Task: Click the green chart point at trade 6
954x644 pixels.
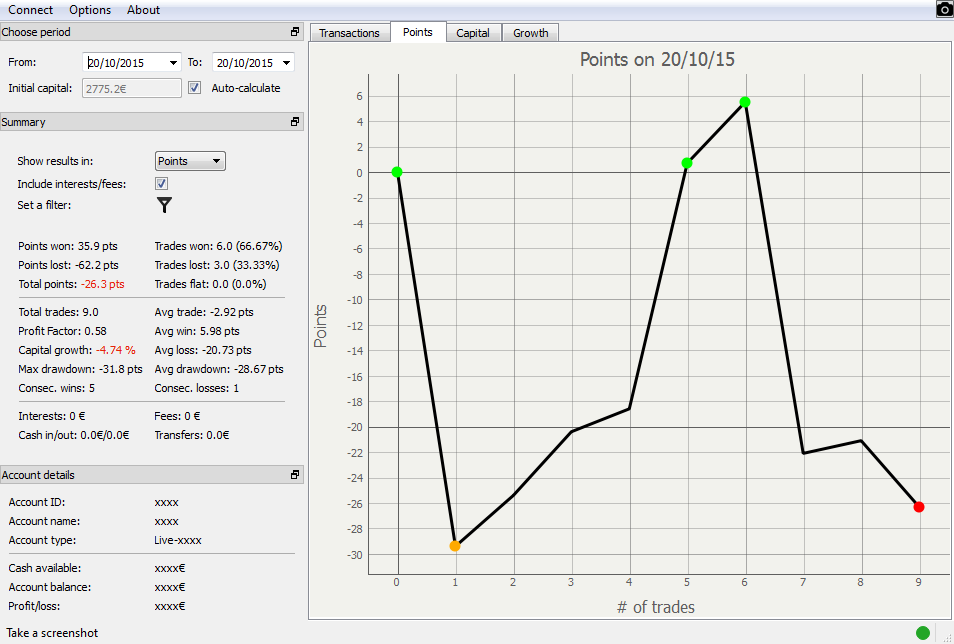Action: click(745, 102)
